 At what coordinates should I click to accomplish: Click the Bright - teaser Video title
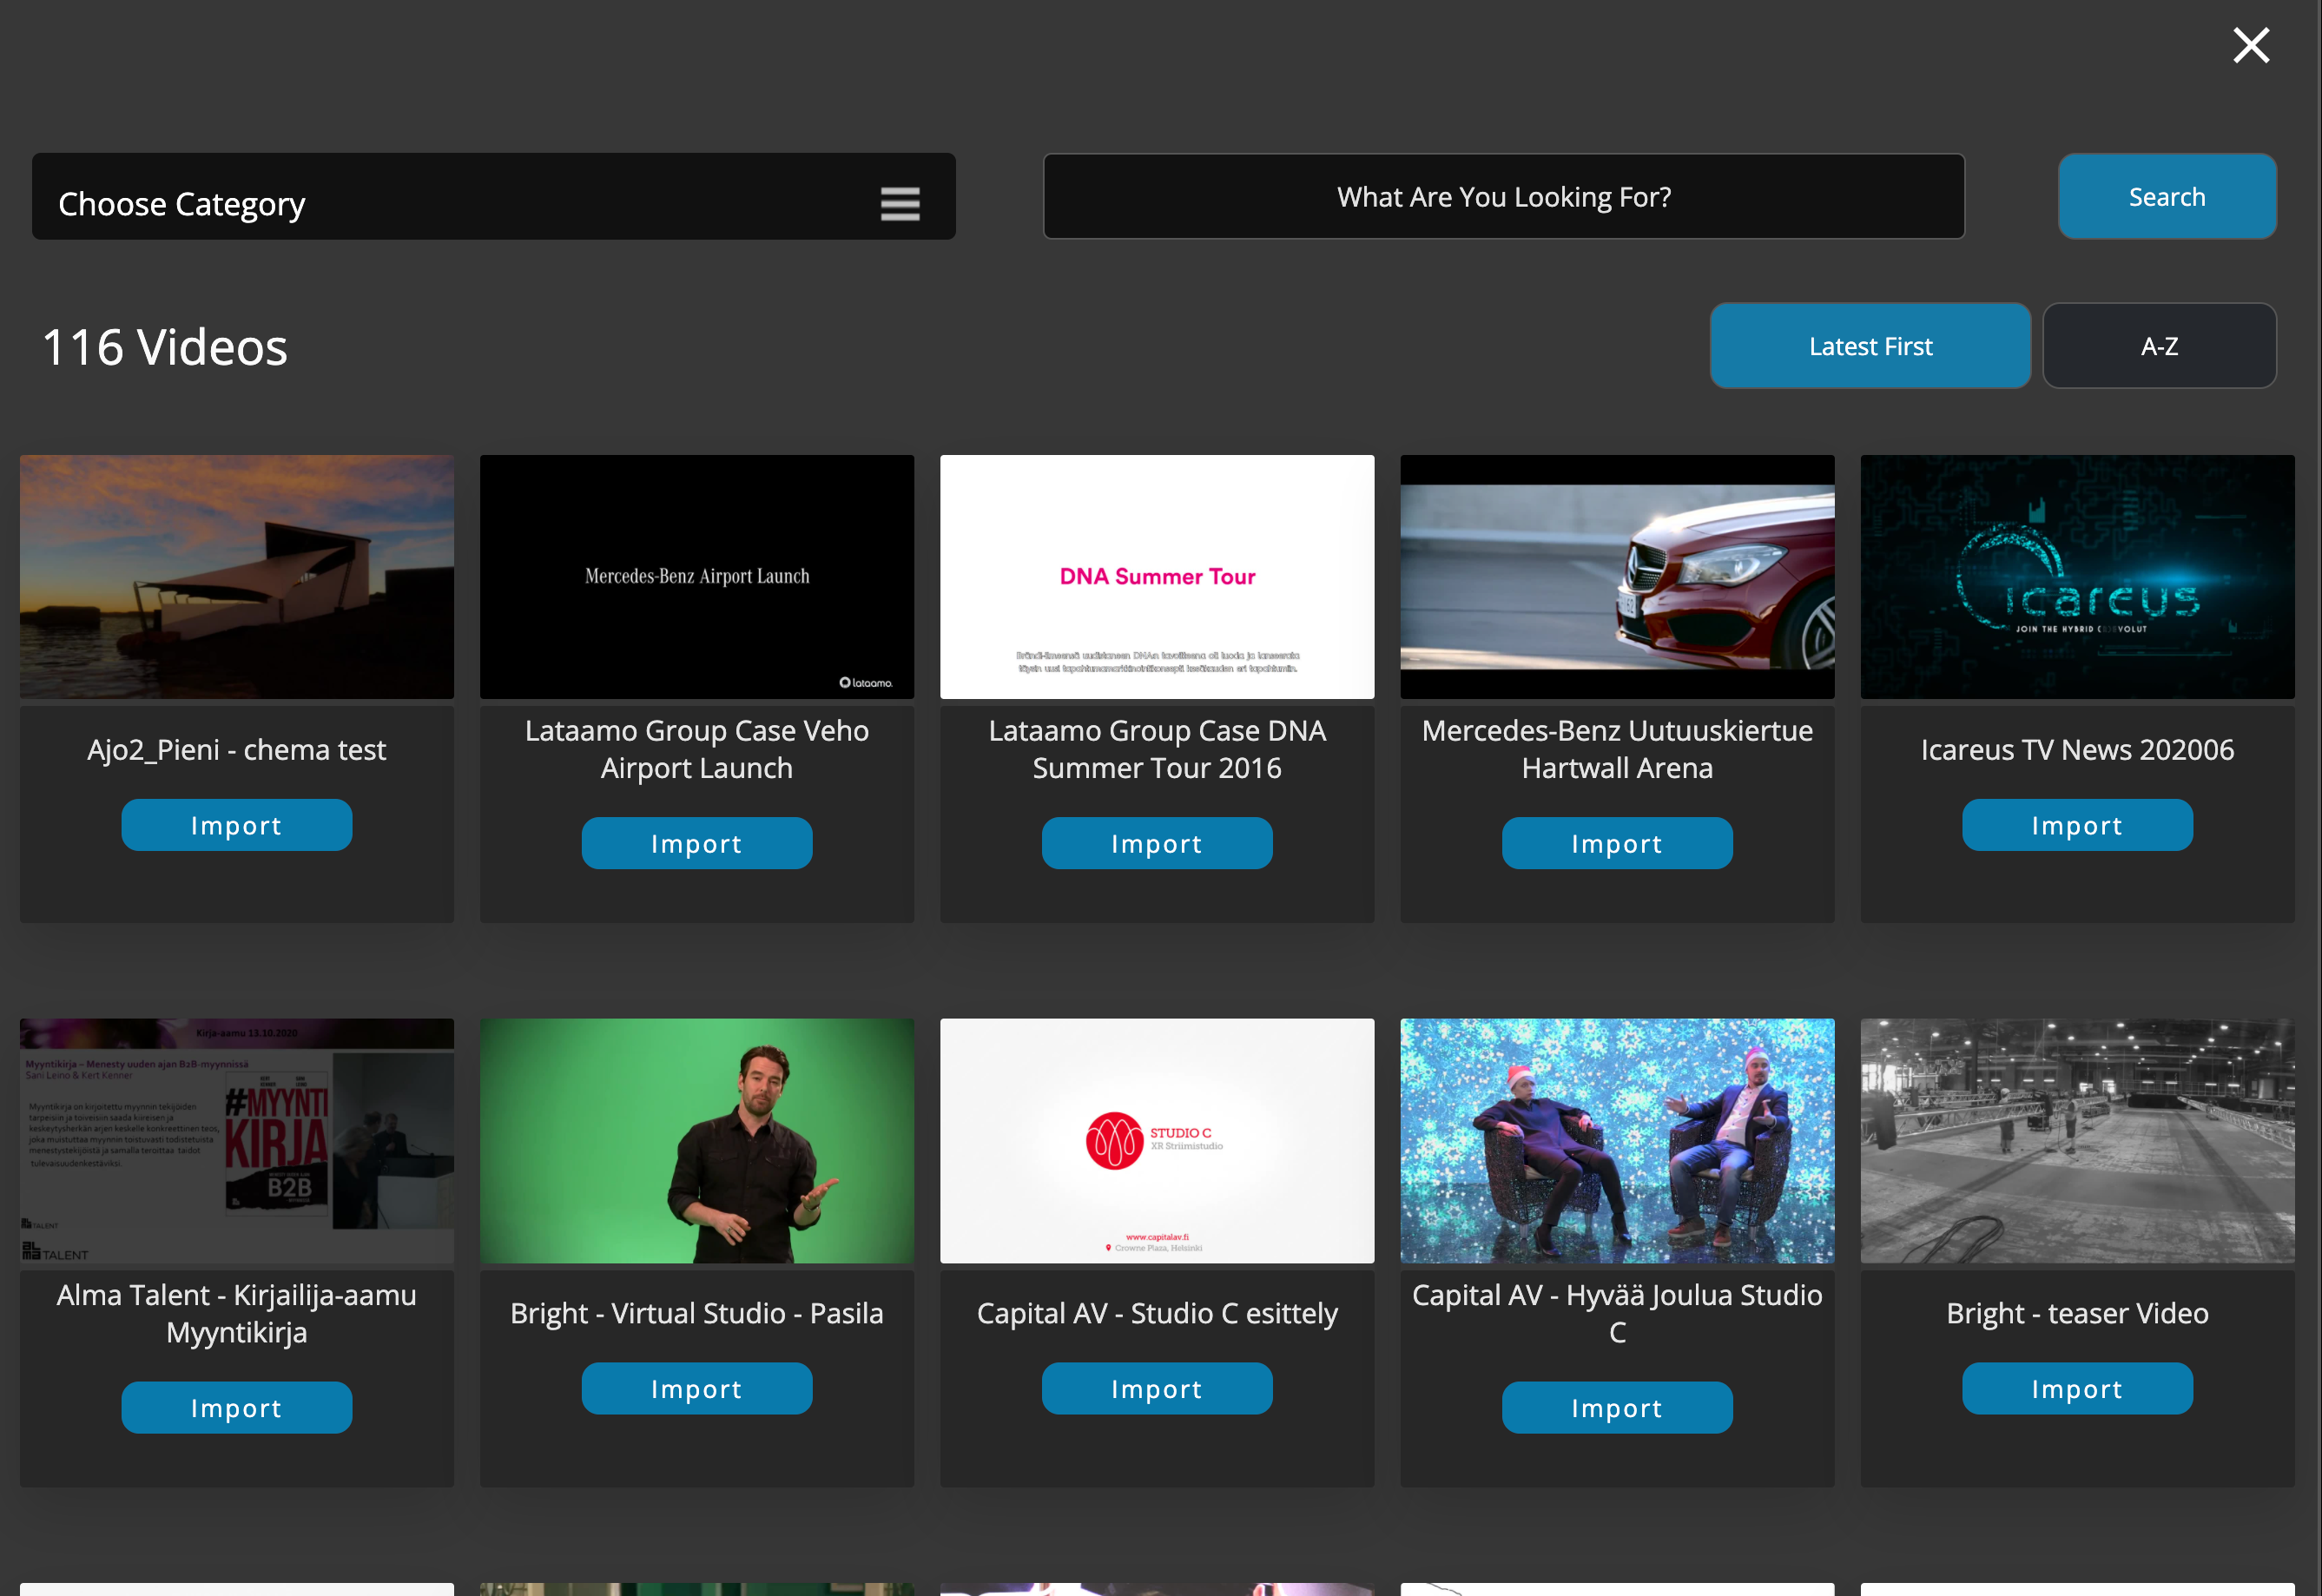coord(2076,1313)
